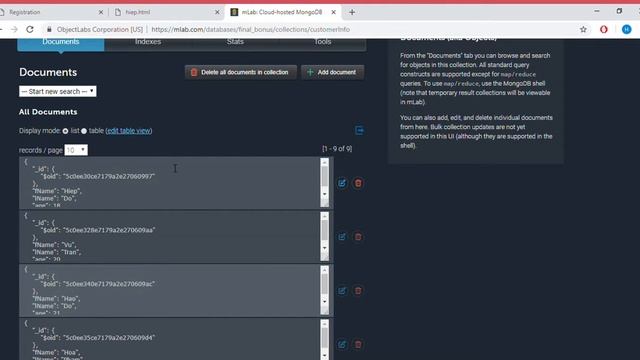
Task: Click the '"fName": "Hiep"' line
Action: pos(57,191)
